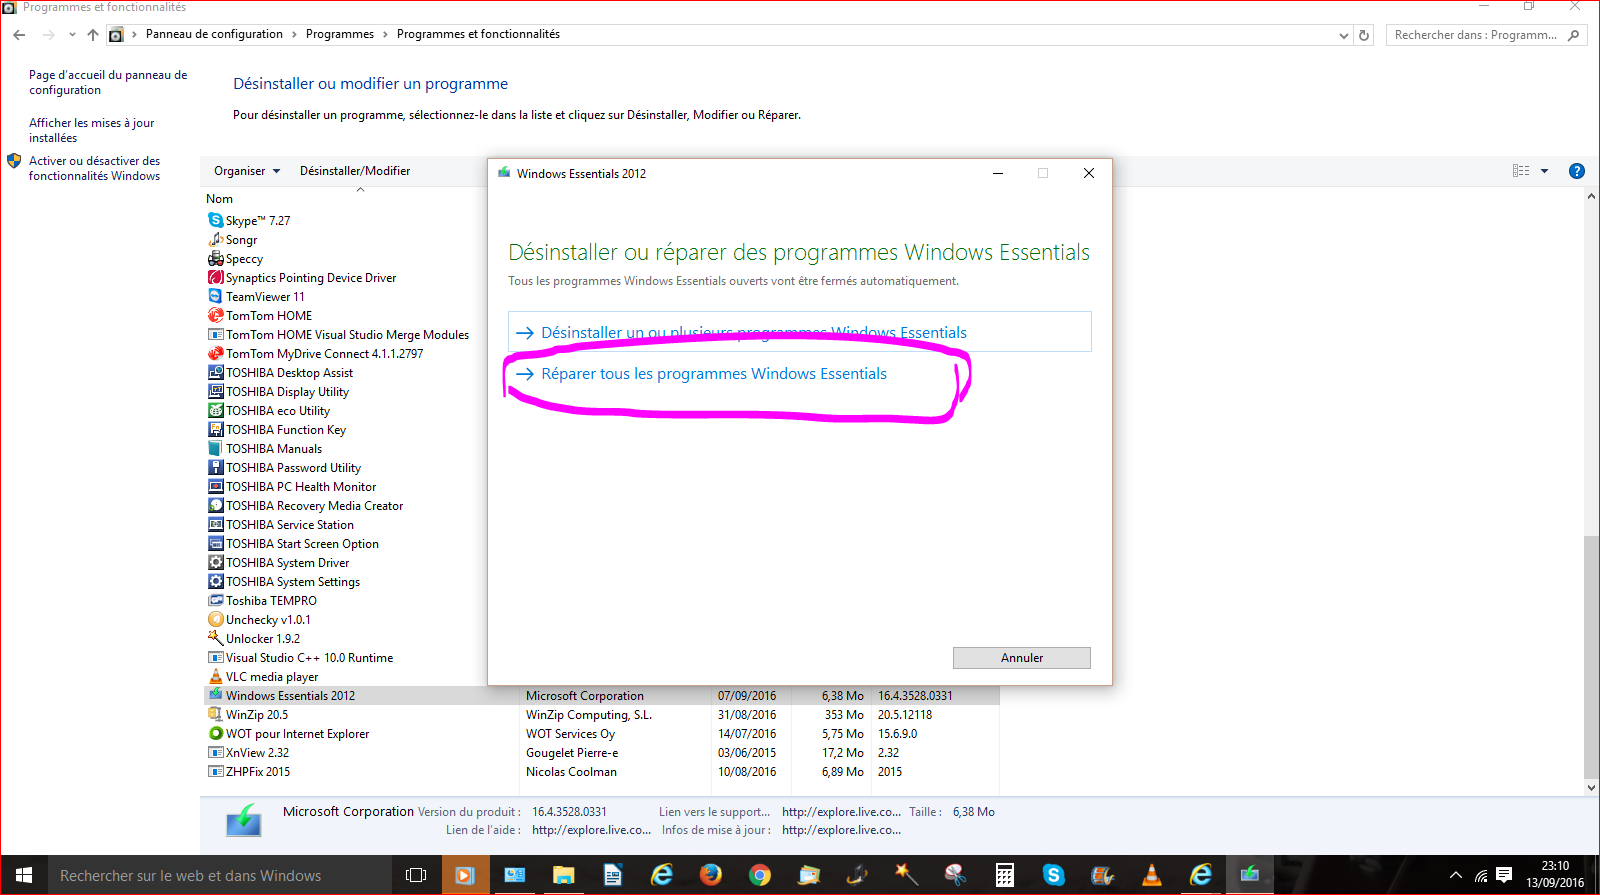The image size is (1600, 895).
Task: Open Skype from the taskbar
Action: [x=1054, y=875]
